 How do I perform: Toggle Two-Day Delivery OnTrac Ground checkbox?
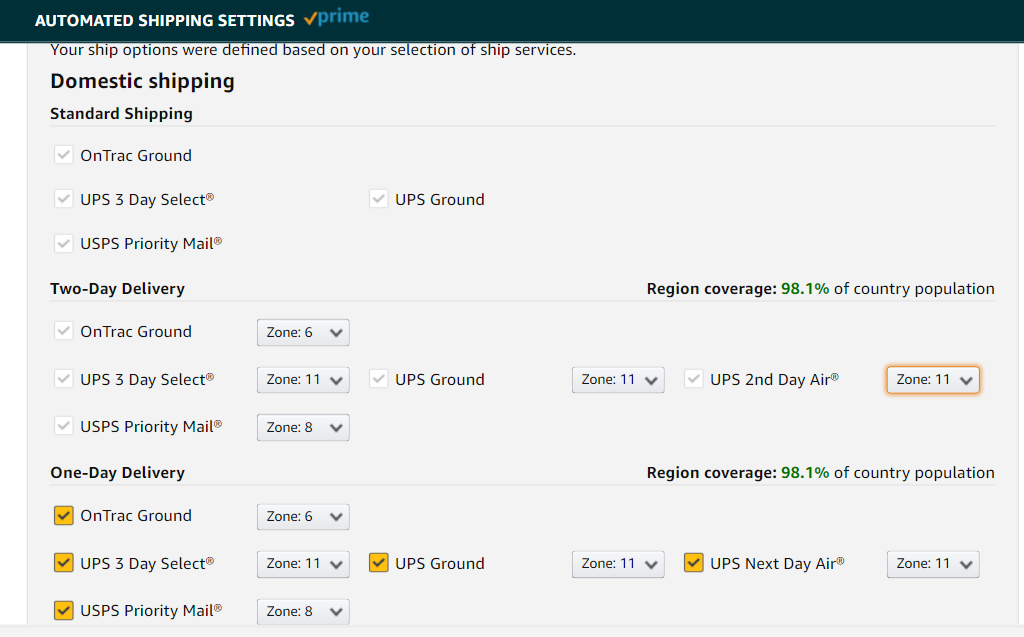[63, 331]
